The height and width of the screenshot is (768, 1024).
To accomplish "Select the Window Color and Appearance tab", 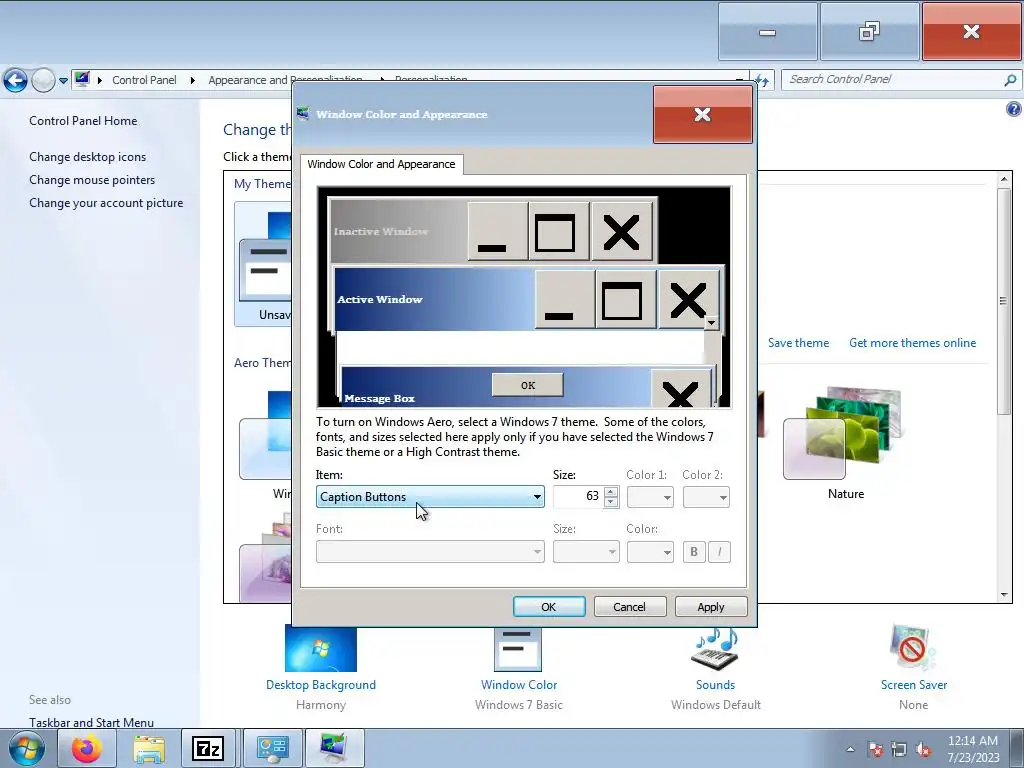I will pos(381,164).
